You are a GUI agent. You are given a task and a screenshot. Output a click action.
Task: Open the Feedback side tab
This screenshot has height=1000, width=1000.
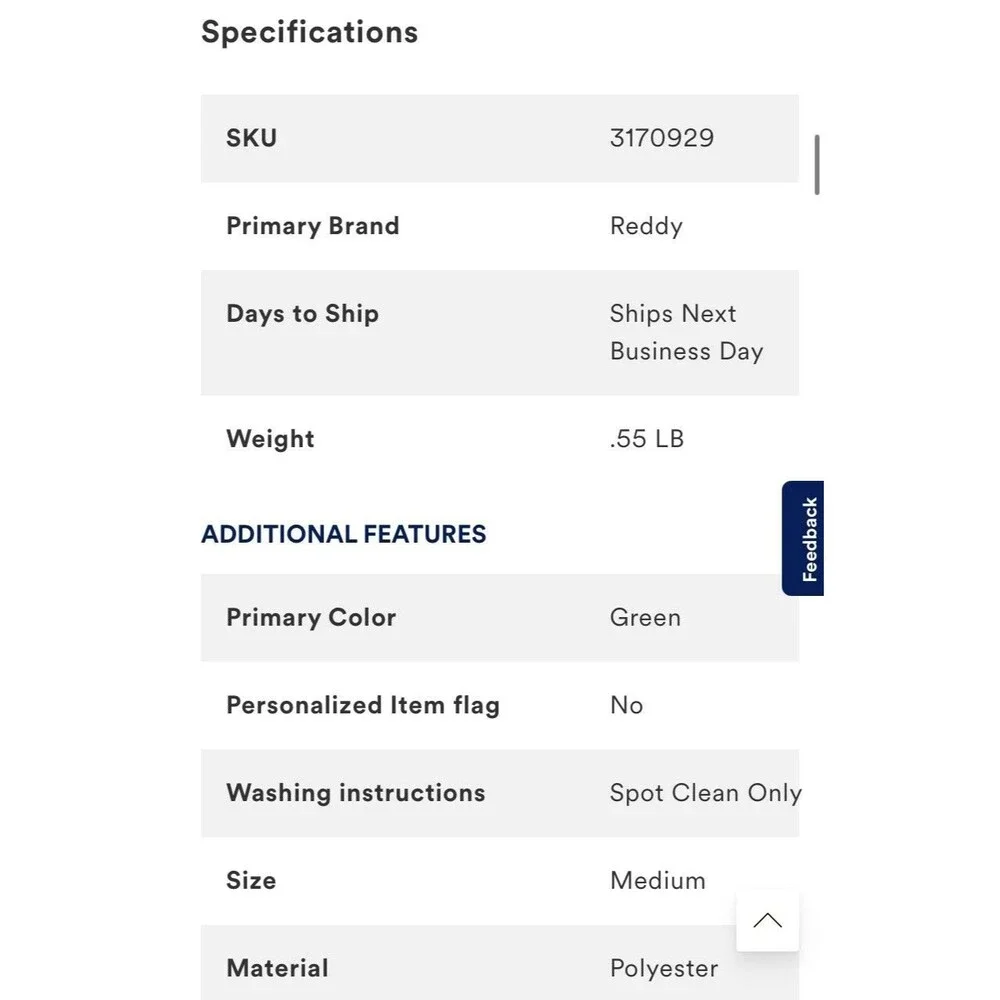(803, 538)
